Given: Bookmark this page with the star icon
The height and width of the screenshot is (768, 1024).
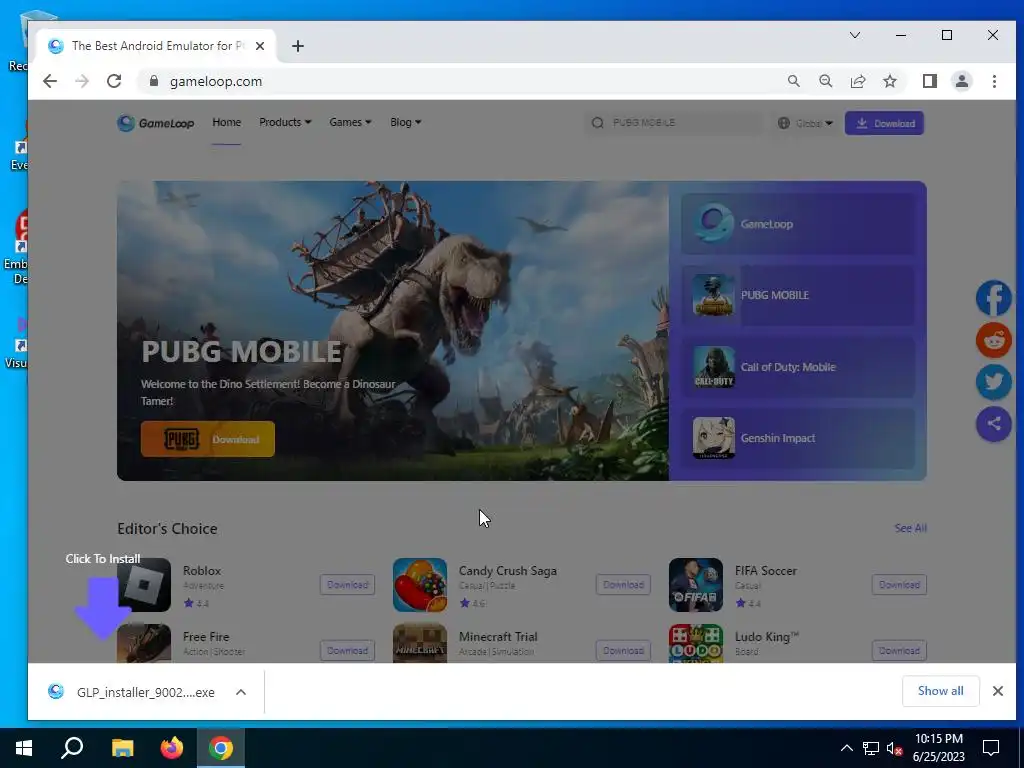Looking at the screenshot, I should tap(889, 81).
